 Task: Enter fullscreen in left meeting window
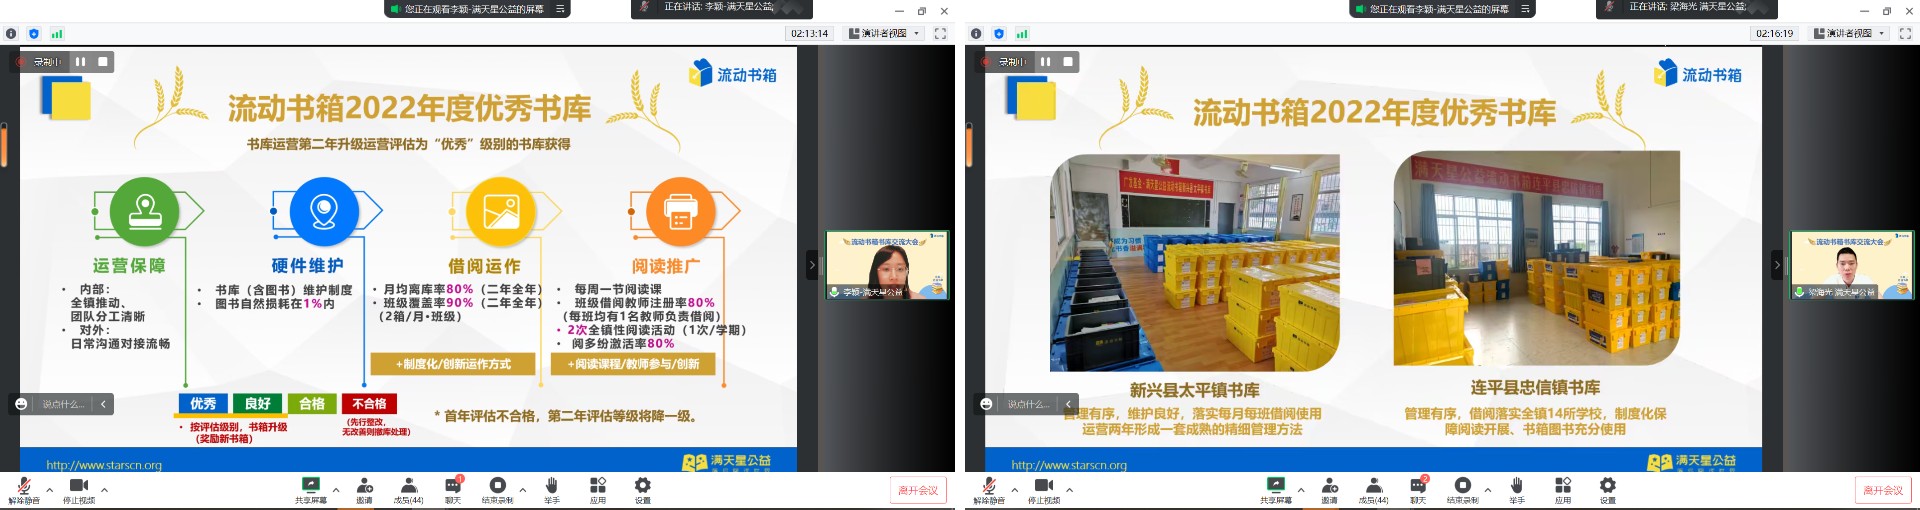coord(940,33)
